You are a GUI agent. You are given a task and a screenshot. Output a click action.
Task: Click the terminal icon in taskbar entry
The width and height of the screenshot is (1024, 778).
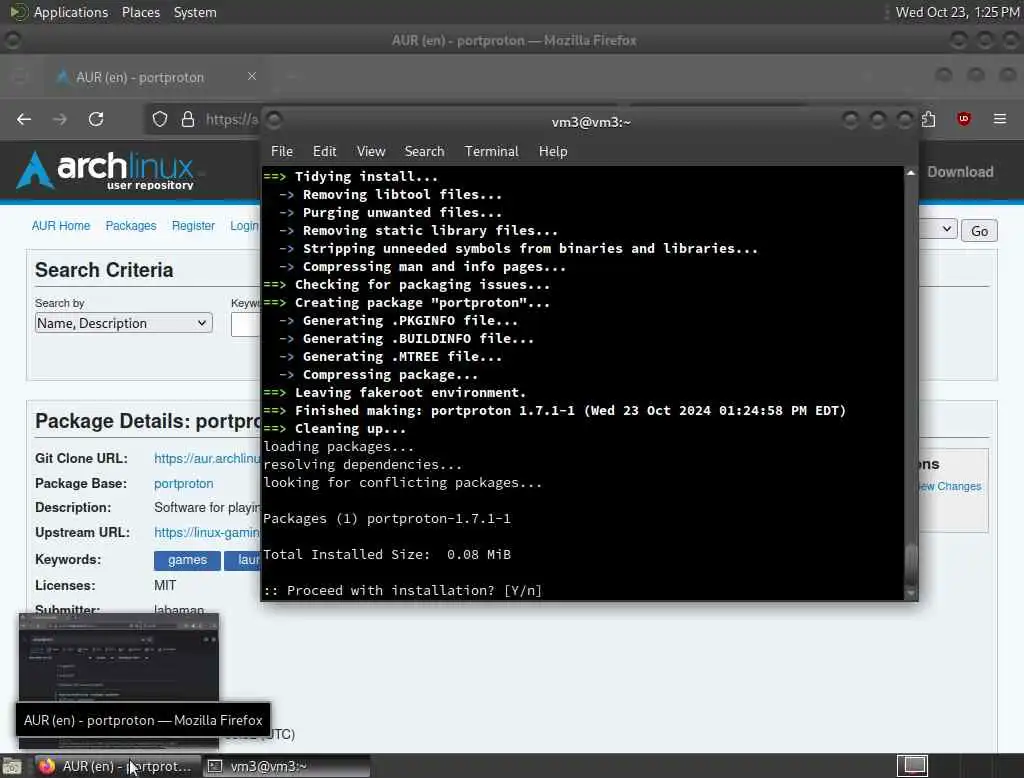pos(215,766)
